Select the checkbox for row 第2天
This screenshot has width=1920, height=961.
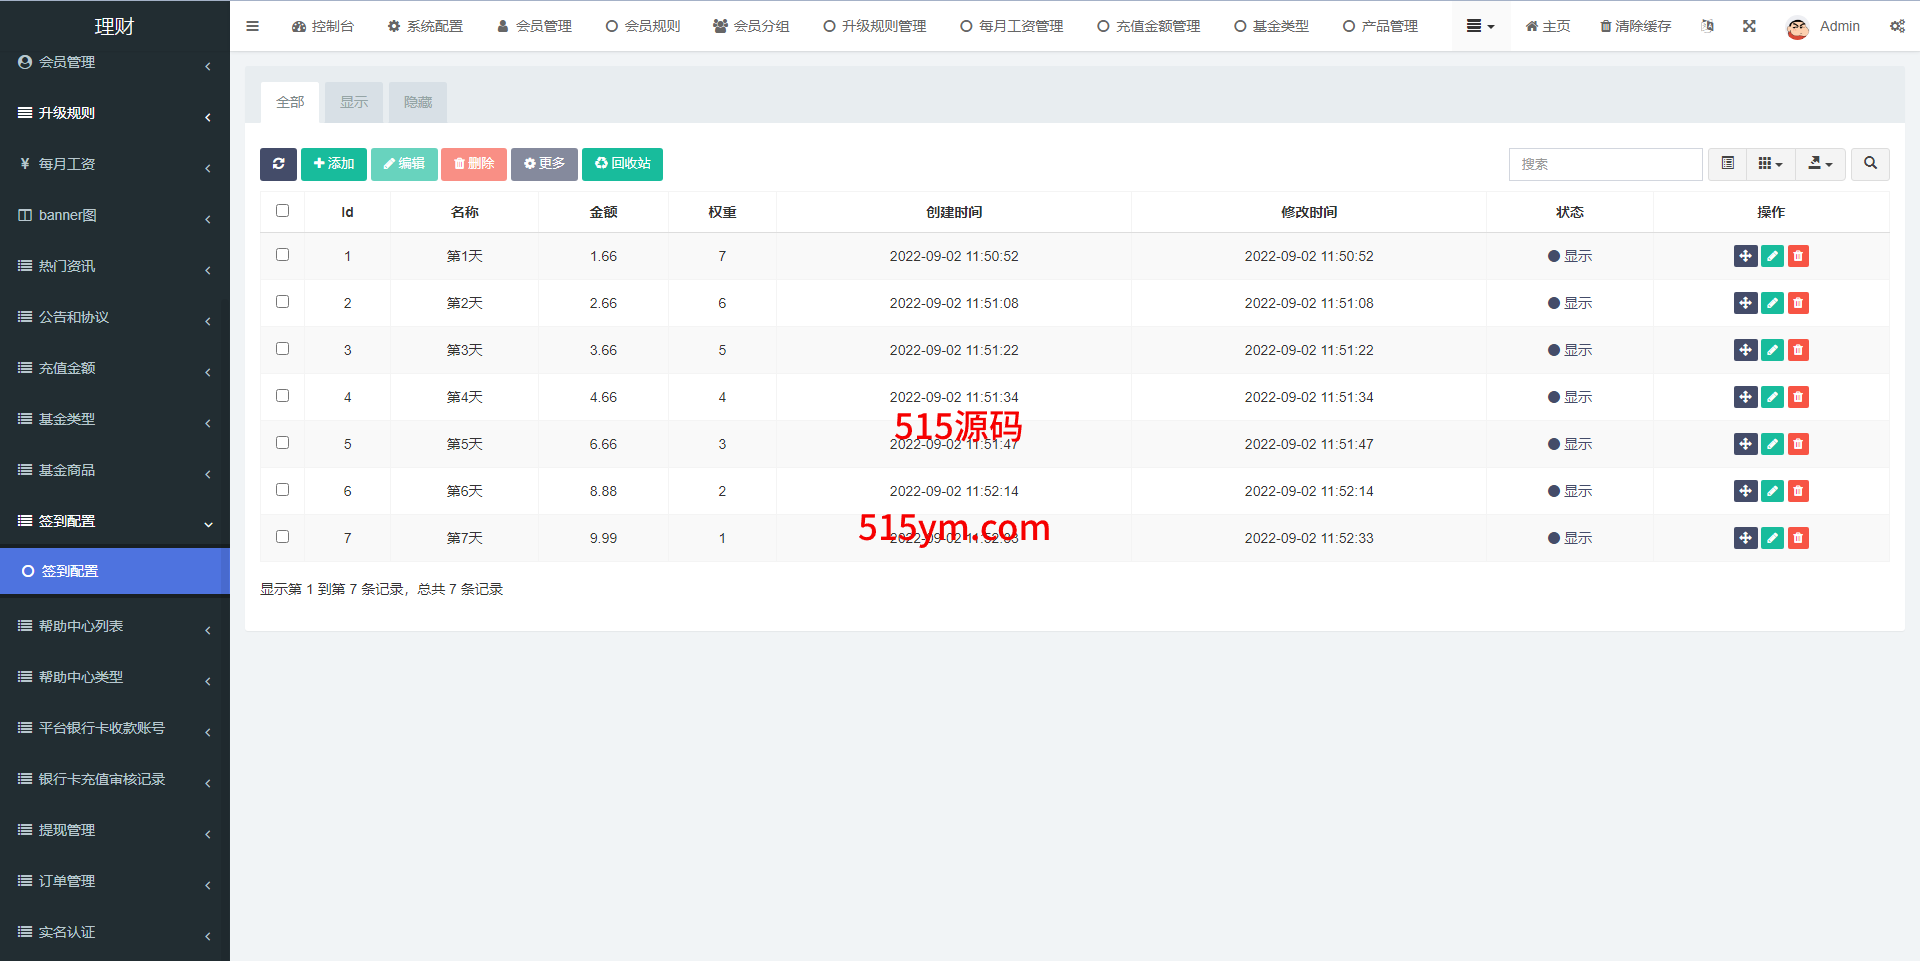pos(282,302)
